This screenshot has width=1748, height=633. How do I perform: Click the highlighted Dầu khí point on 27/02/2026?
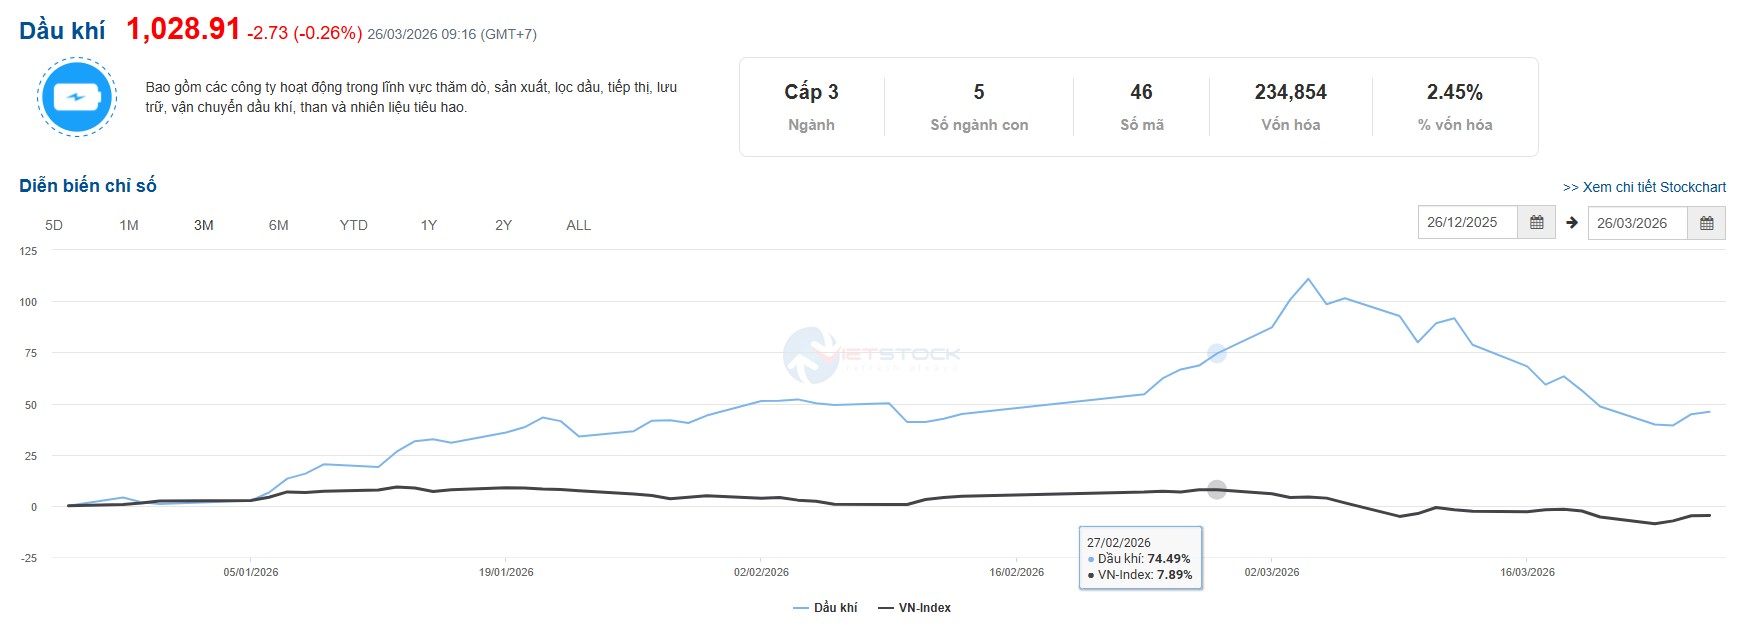[x=1217, y=353]
